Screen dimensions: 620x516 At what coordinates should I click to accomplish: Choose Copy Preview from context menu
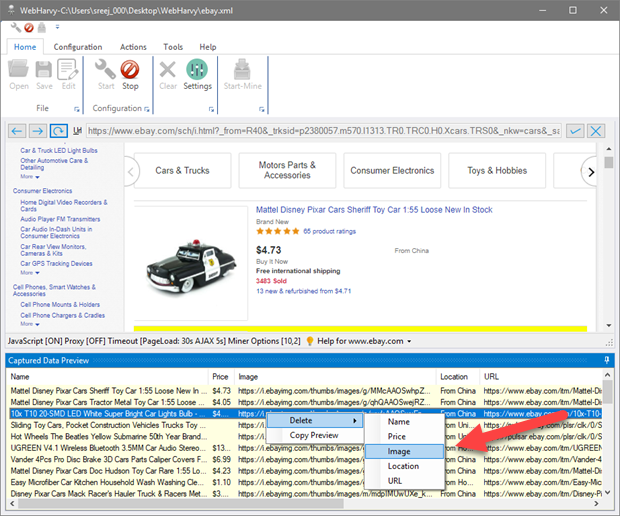click(313, 435)
